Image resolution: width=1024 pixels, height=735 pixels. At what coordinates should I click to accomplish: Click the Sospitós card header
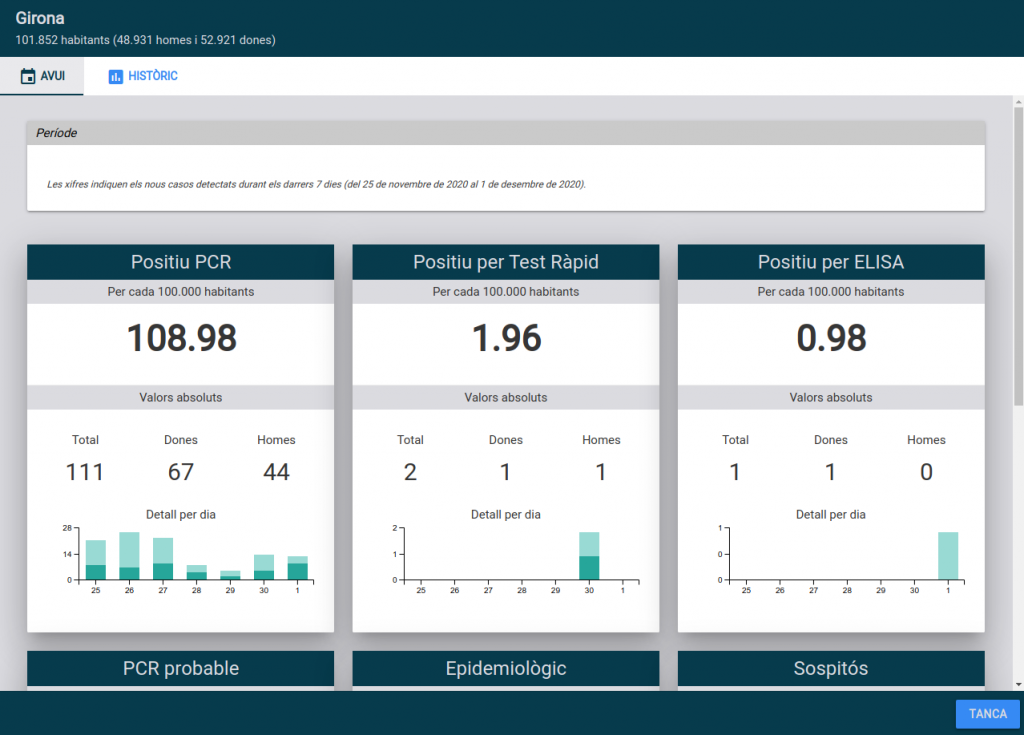click(831, 668)
